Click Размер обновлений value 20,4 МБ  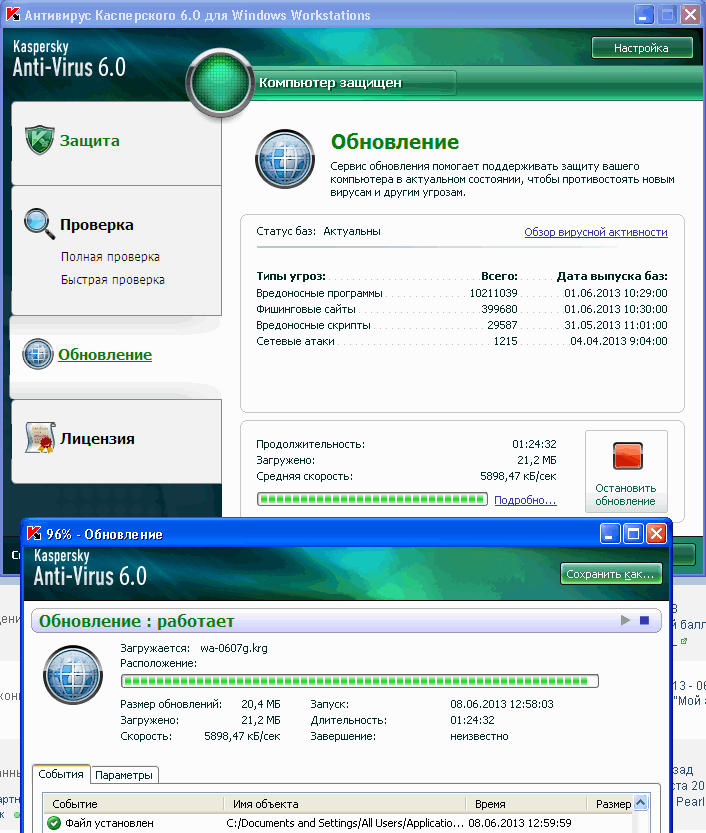pos(261,704)
